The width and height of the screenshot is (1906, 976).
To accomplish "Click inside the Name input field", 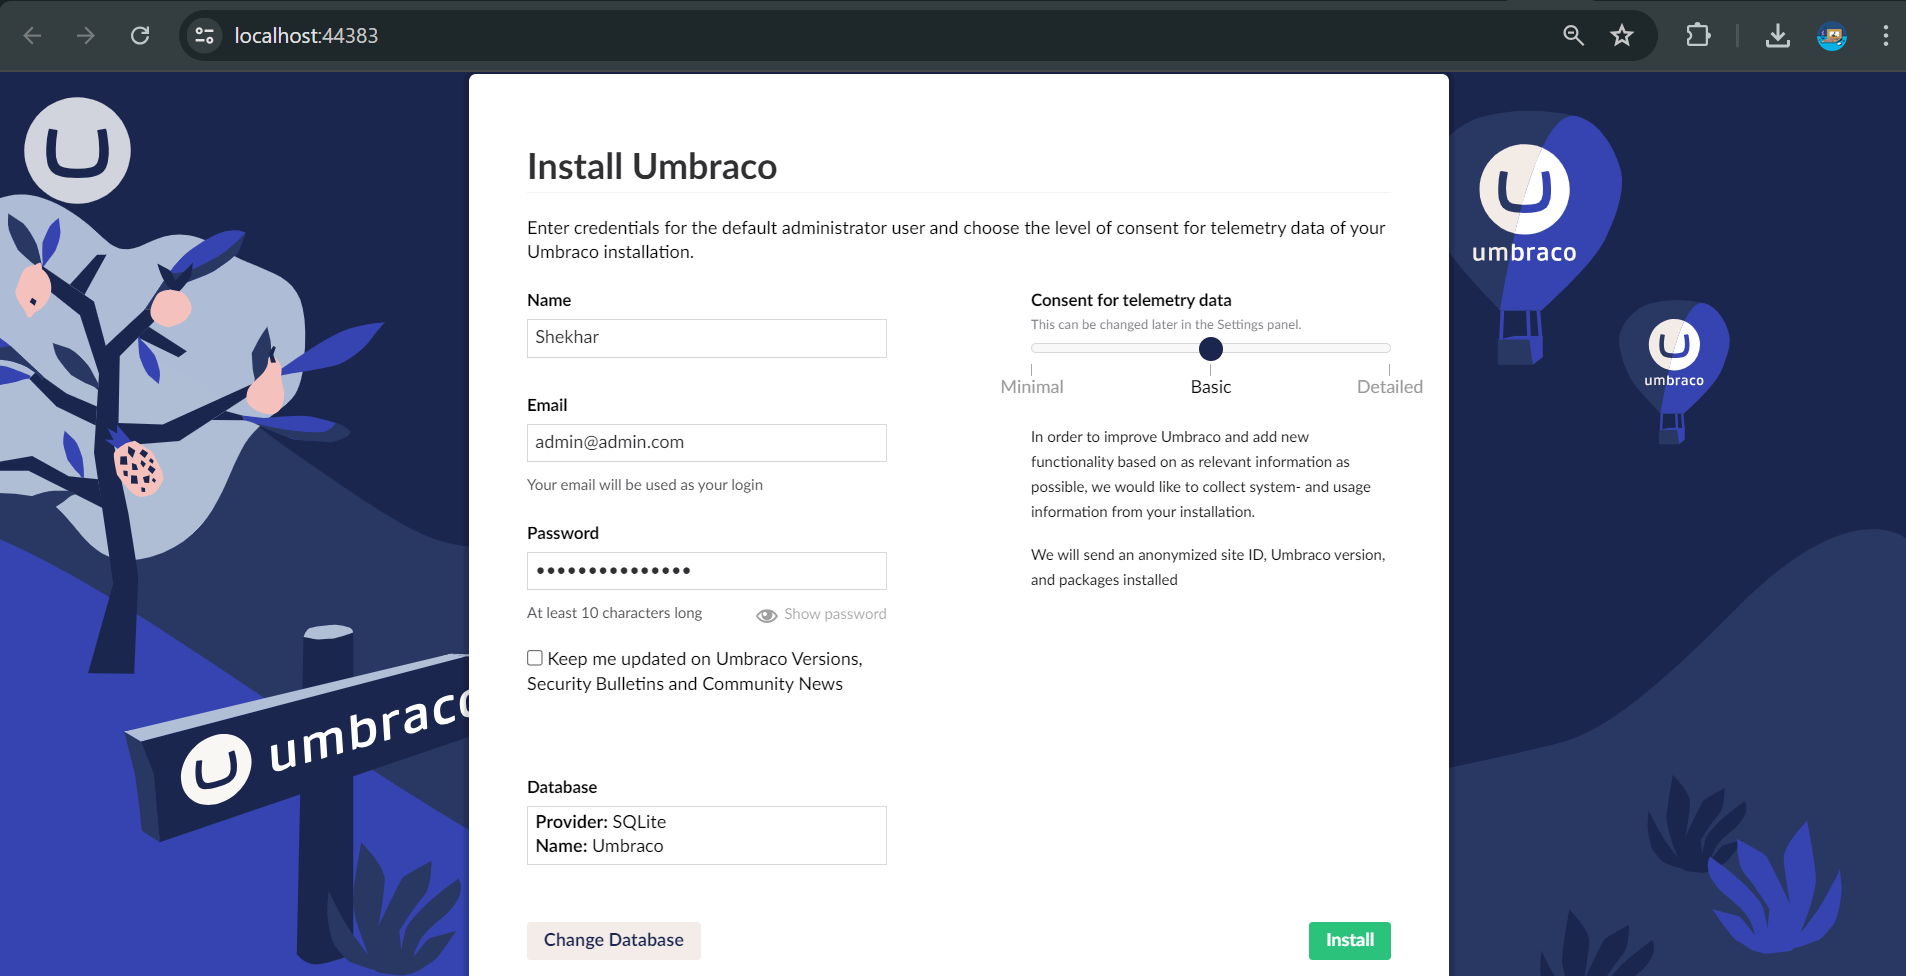I will 706,338.
